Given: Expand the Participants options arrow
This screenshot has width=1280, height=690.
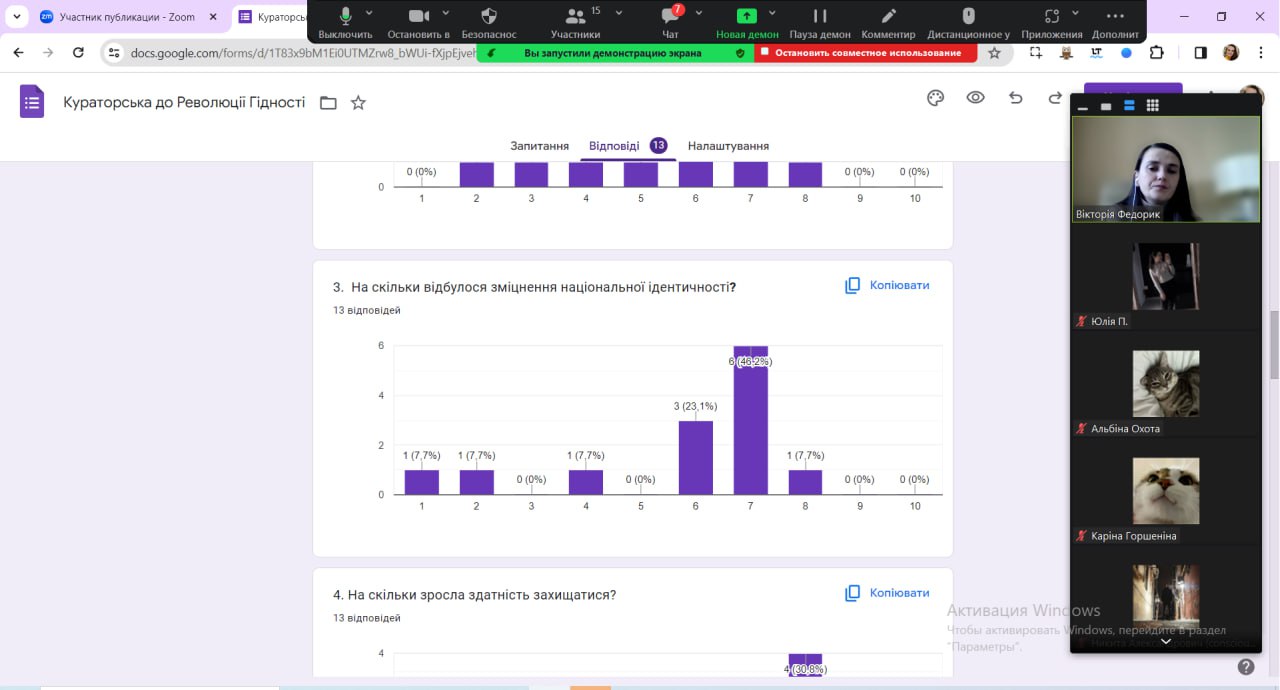Looking at the screenshot, I should (619, 12).
